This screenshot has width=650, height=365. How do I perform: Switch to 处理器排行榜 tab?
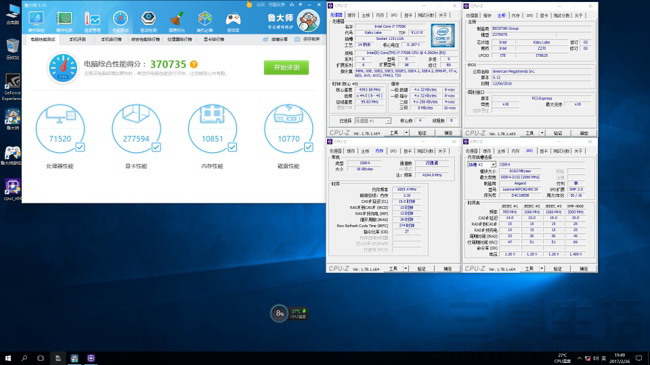point(180,39)
